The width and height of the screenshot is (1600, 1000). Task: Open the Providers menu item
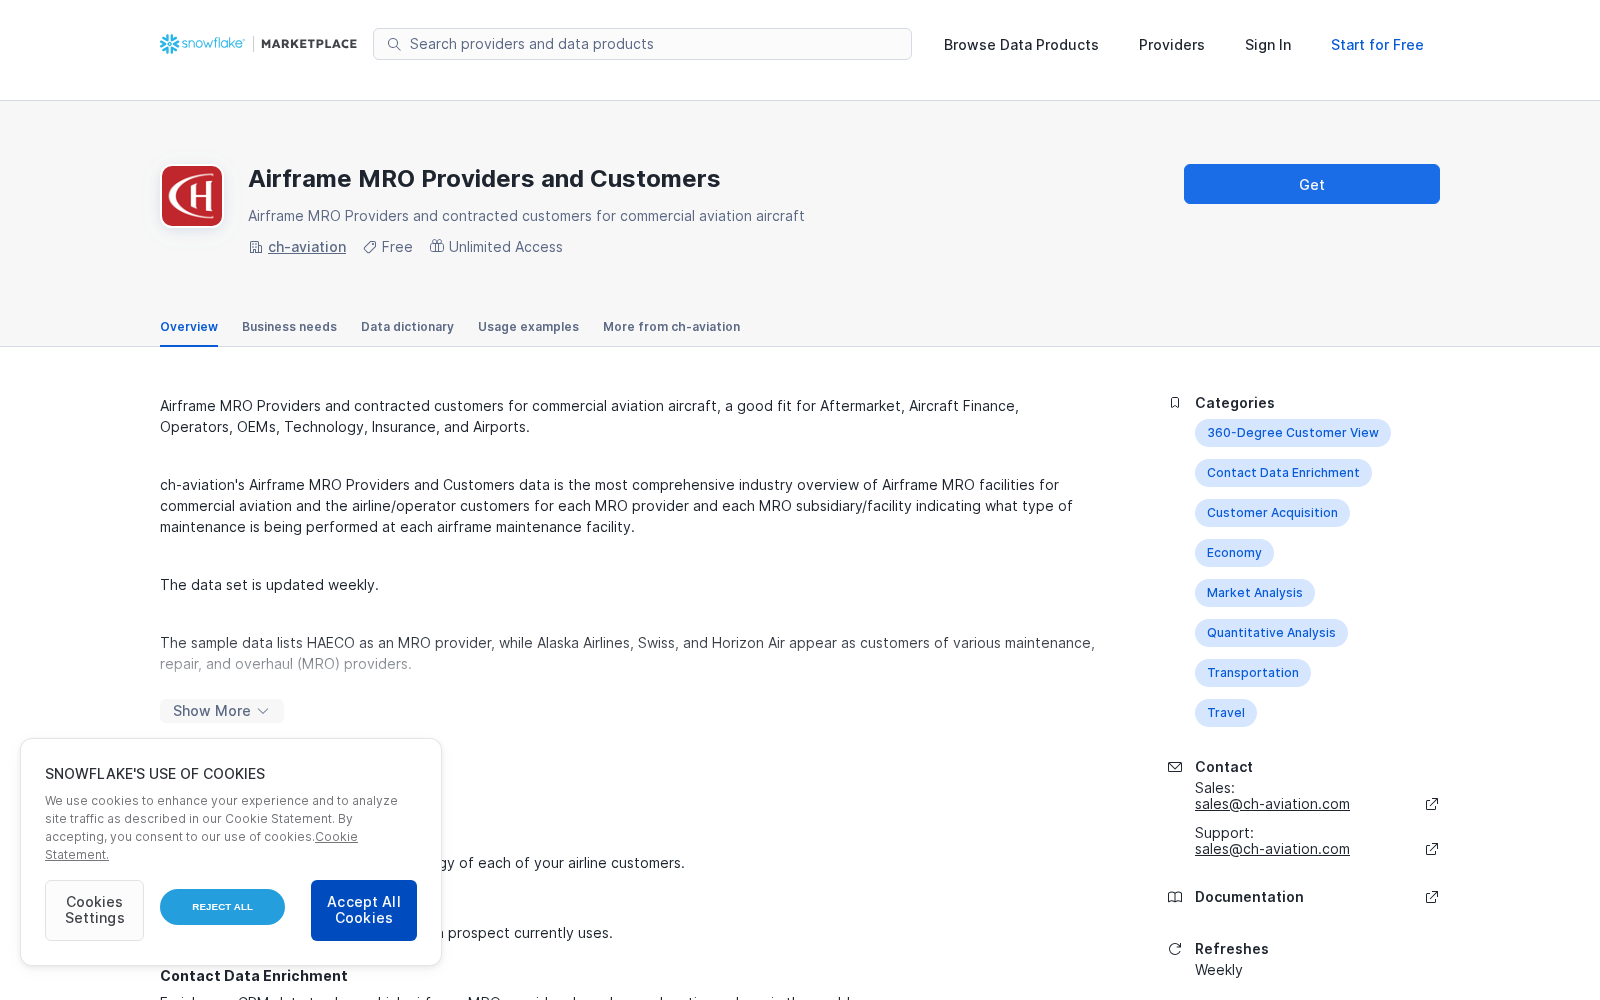(x=1171, y=45)
